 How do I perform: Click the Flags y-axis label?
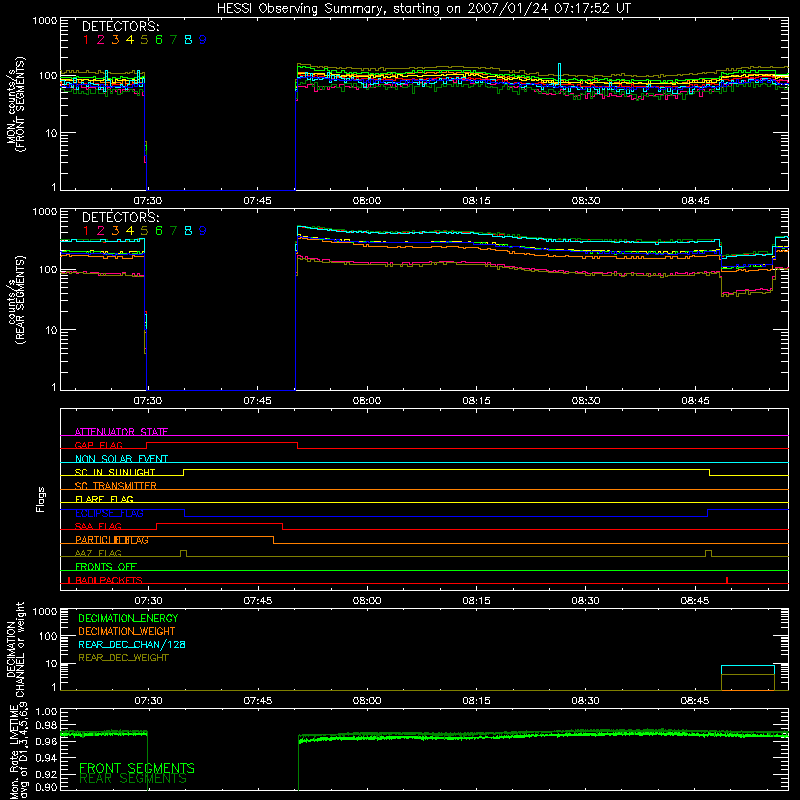[x=41, y=499]
